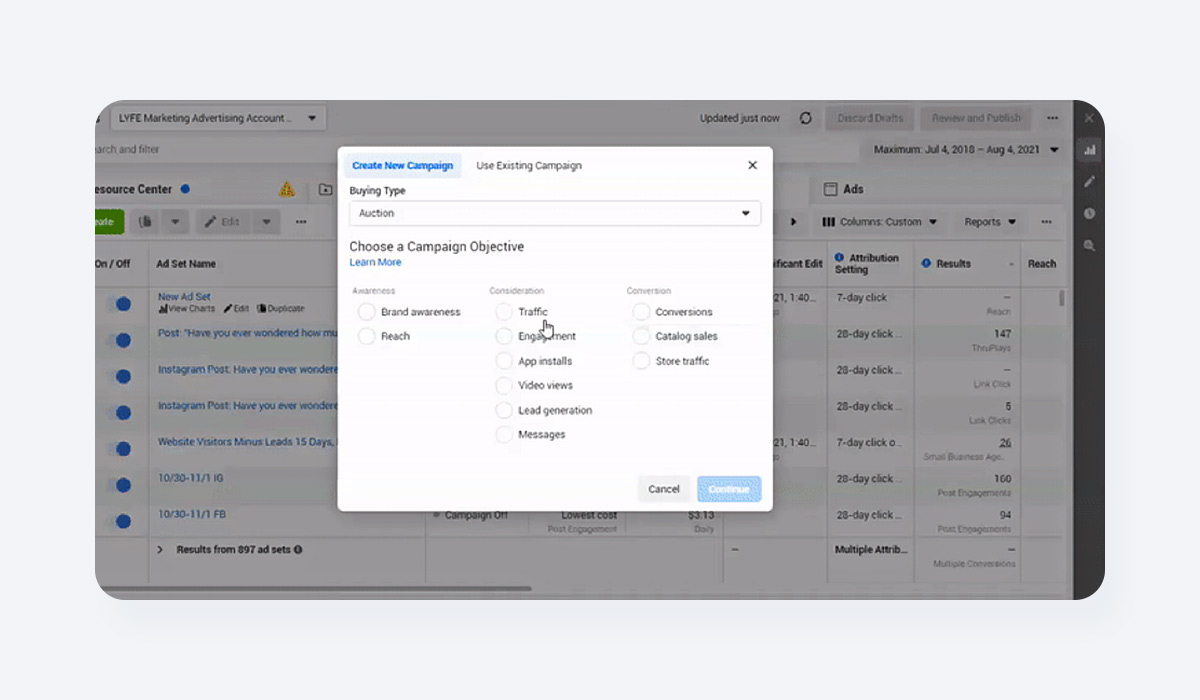This screenshot has width=1200, height=700.
Task: Open the charts icon in right sidebar
Action: tap(1089, 150)
